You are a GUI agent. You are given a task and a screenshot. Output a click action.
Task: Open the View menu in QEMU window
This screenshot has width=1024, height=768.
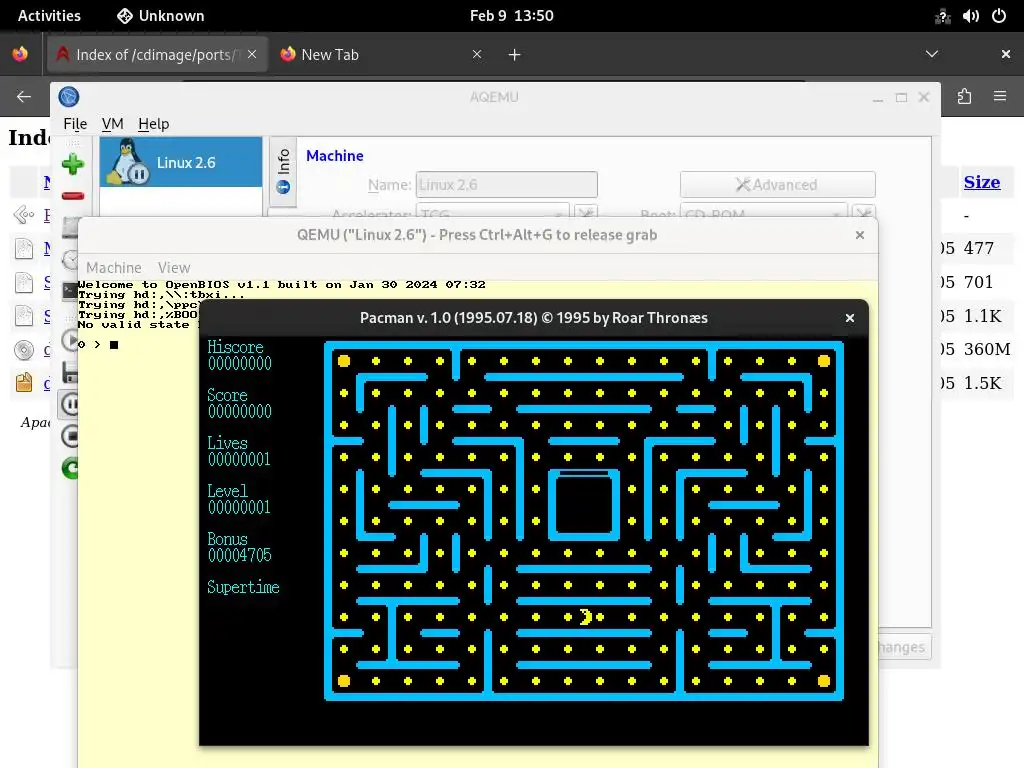[174, 268]
